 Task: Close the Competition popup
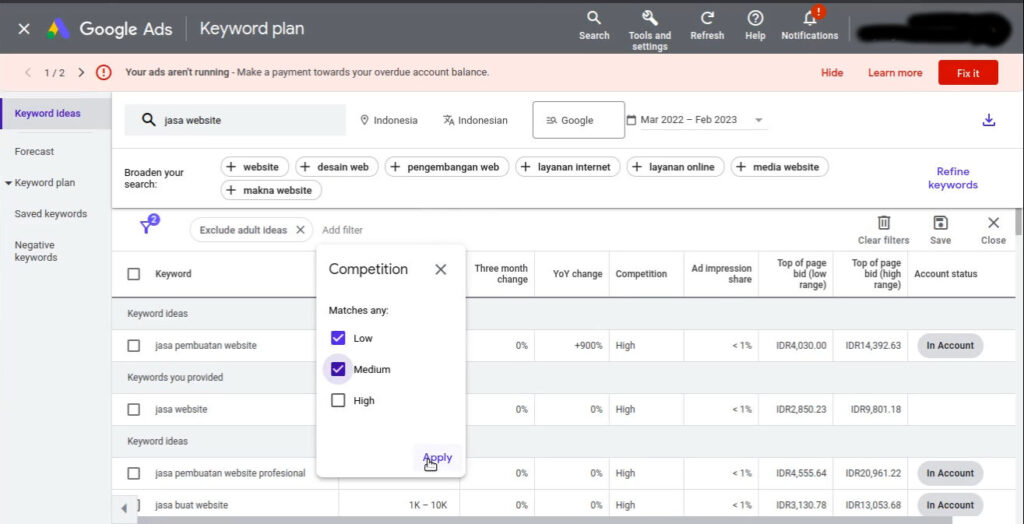tap(441, 269)
